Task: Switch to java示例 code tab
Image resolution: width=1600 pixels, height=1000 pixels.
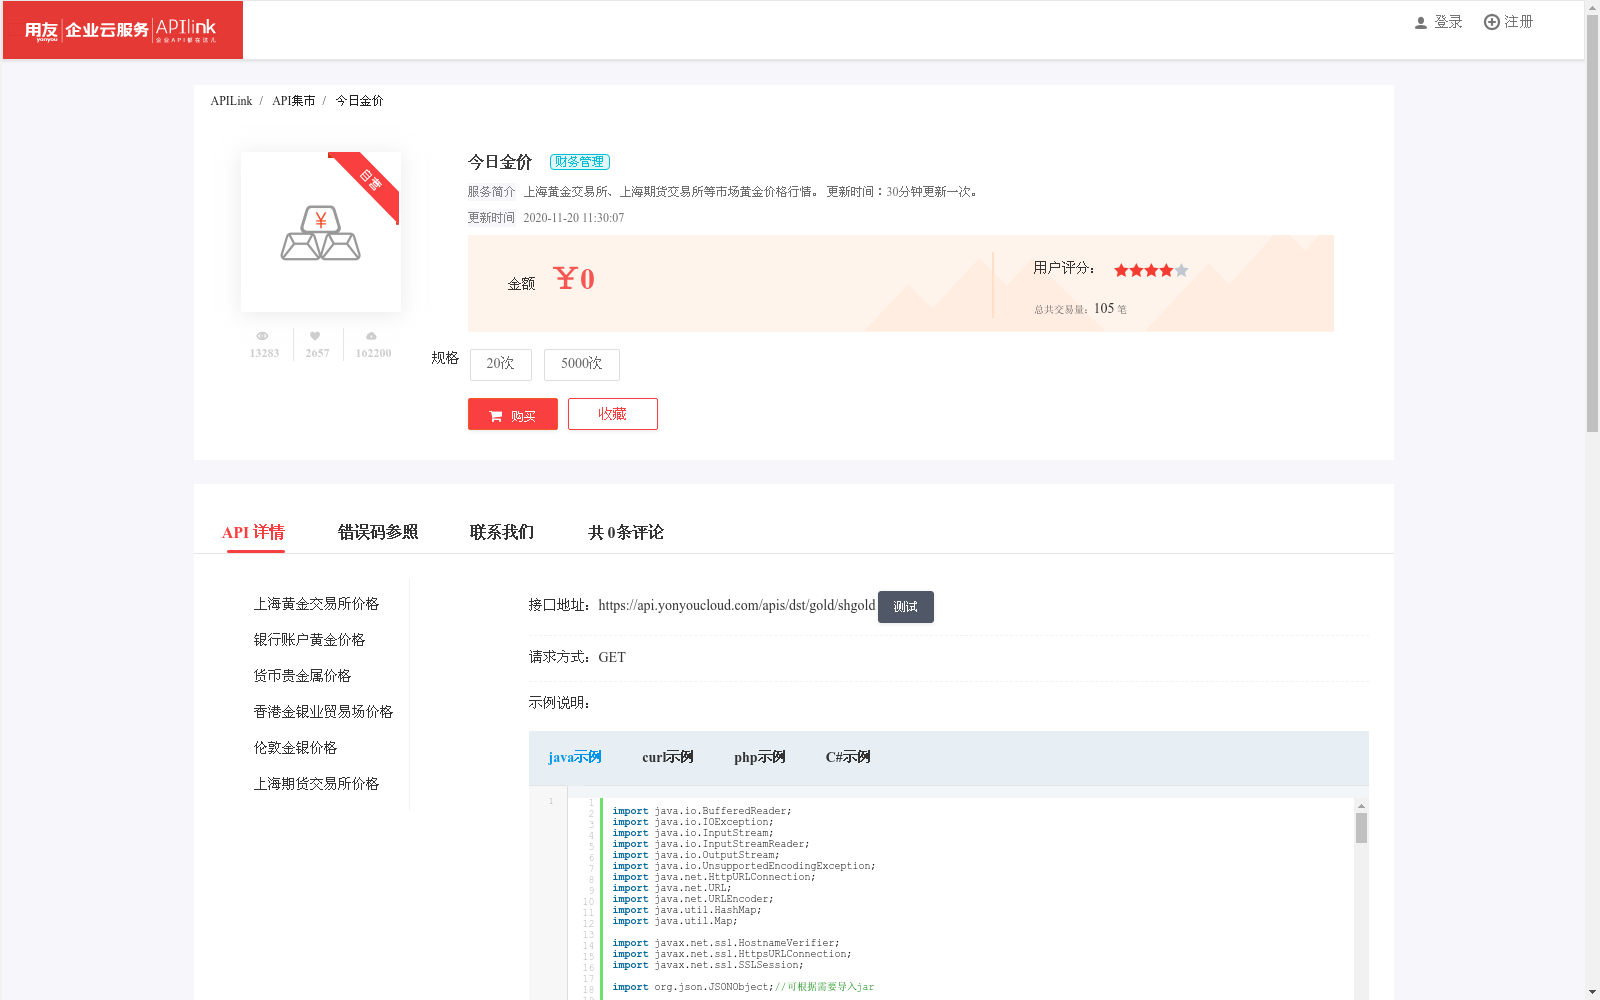Action: (x=575, y=757)
